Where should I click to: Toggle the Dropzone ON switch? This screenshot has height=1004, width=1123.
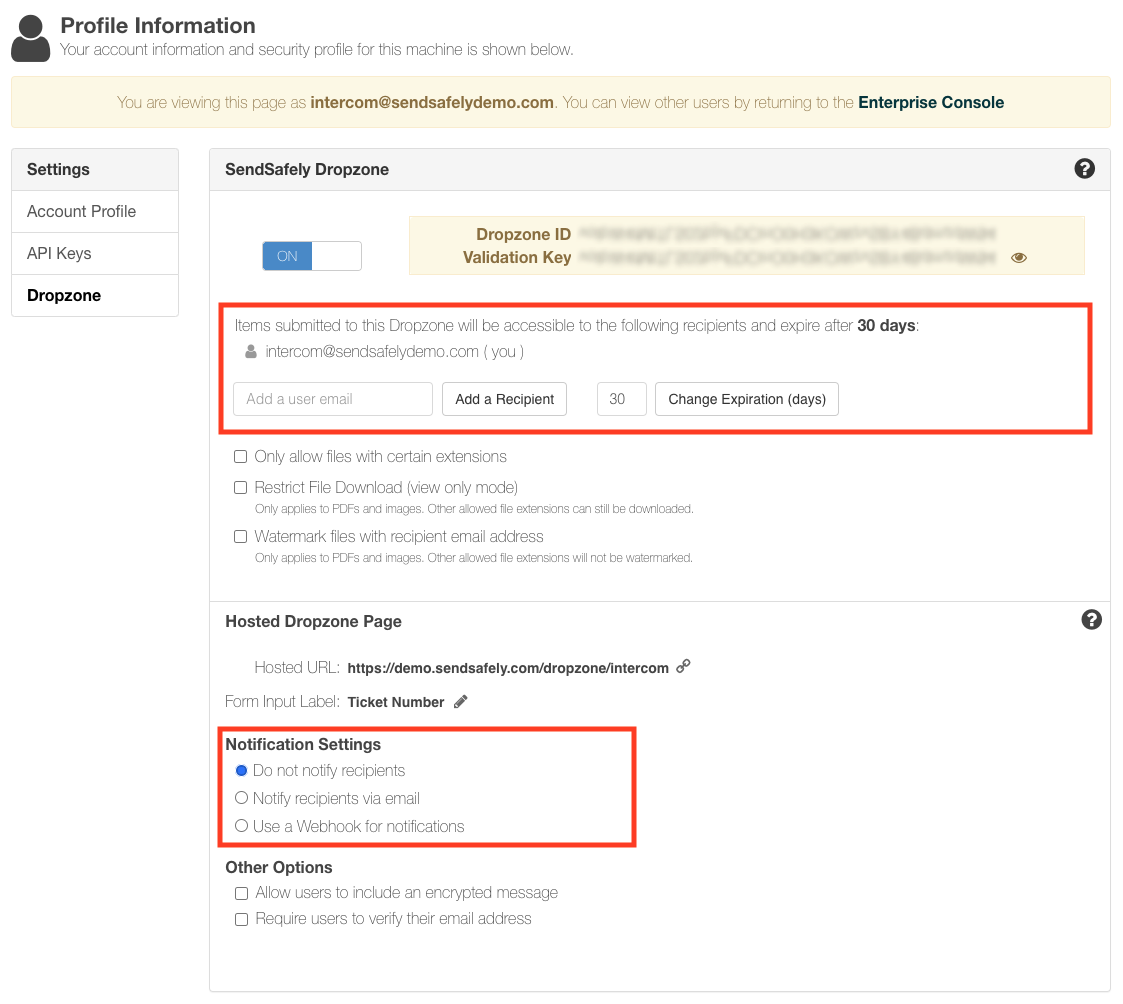coord(311,256)
